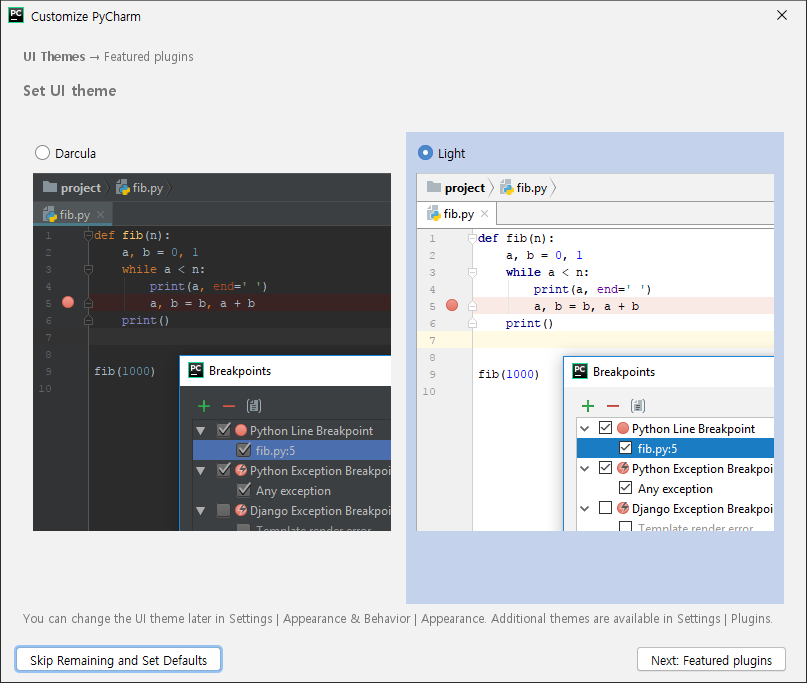Click fib.py breadcrumb Python icon in Darcula preview
807x683 pixels.
122,187
